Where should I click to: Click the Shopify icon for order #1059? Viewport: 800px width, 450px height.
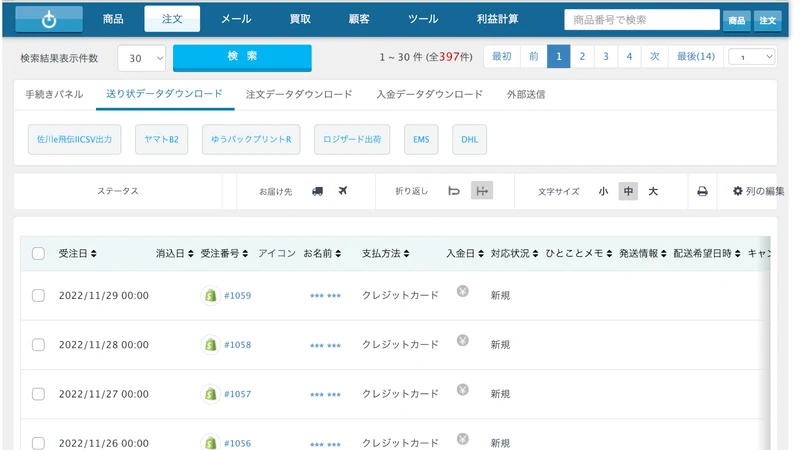point(210,295)
